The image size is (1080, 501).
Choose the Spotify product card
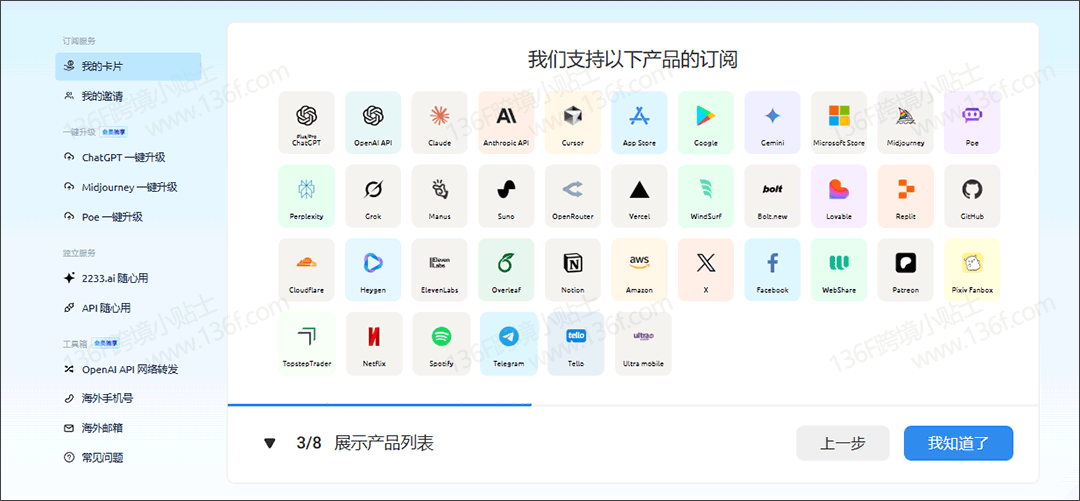442,344
